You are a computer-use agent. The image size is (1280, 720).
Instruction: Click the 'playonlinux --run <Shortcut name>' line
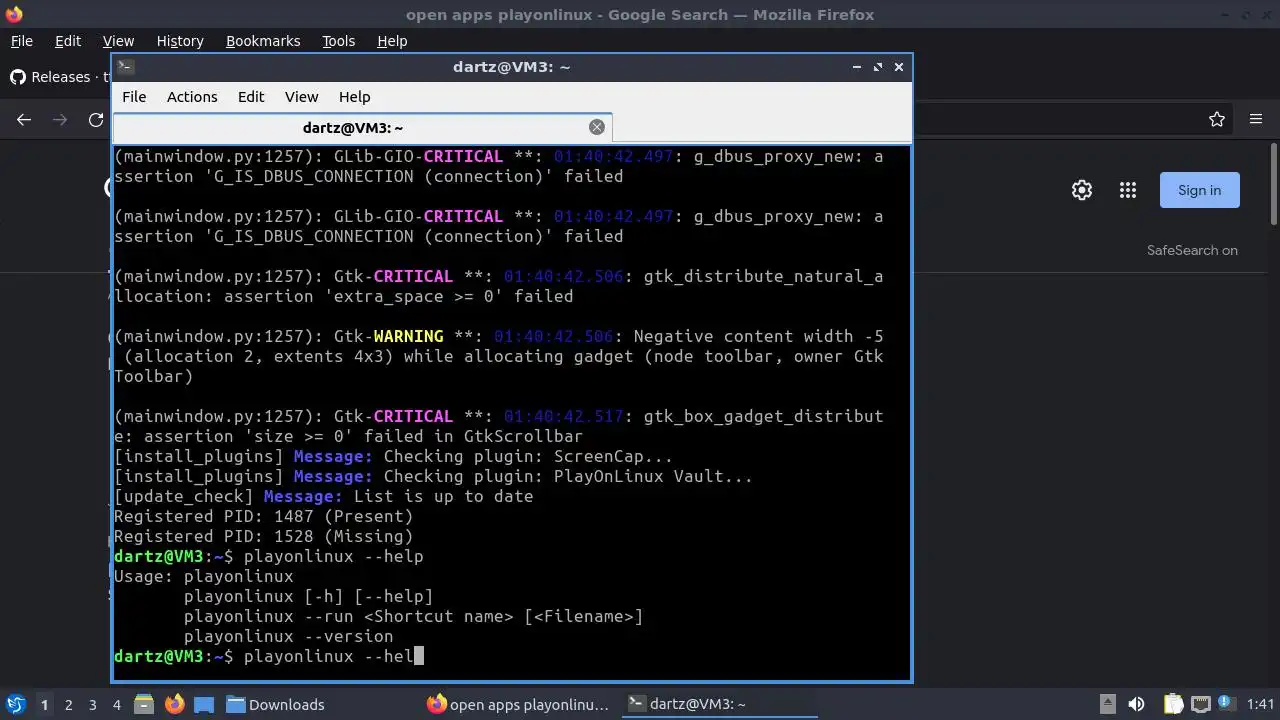tap(413, 616)
